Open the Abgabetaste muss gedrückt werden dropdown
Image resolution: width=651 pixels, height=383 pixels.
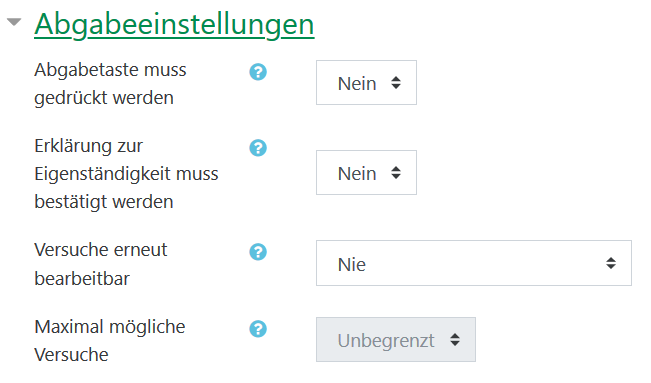pos(366,83)
